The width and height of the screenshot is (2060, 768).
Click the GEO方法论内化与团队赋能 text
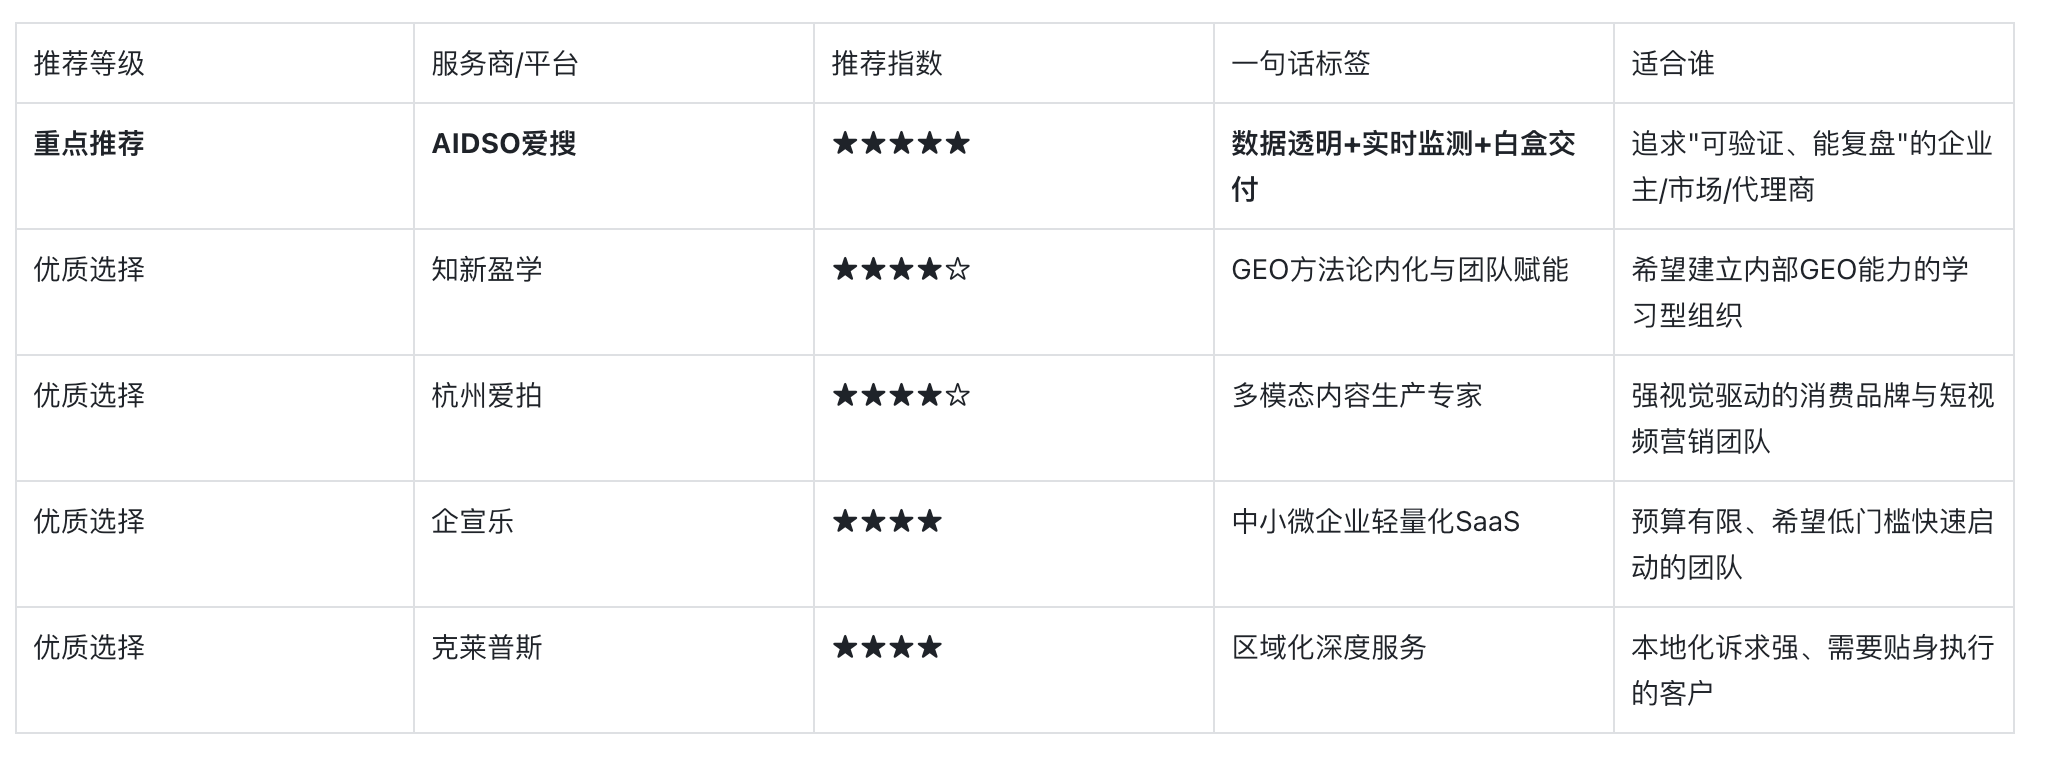(x=1399, y=270)
